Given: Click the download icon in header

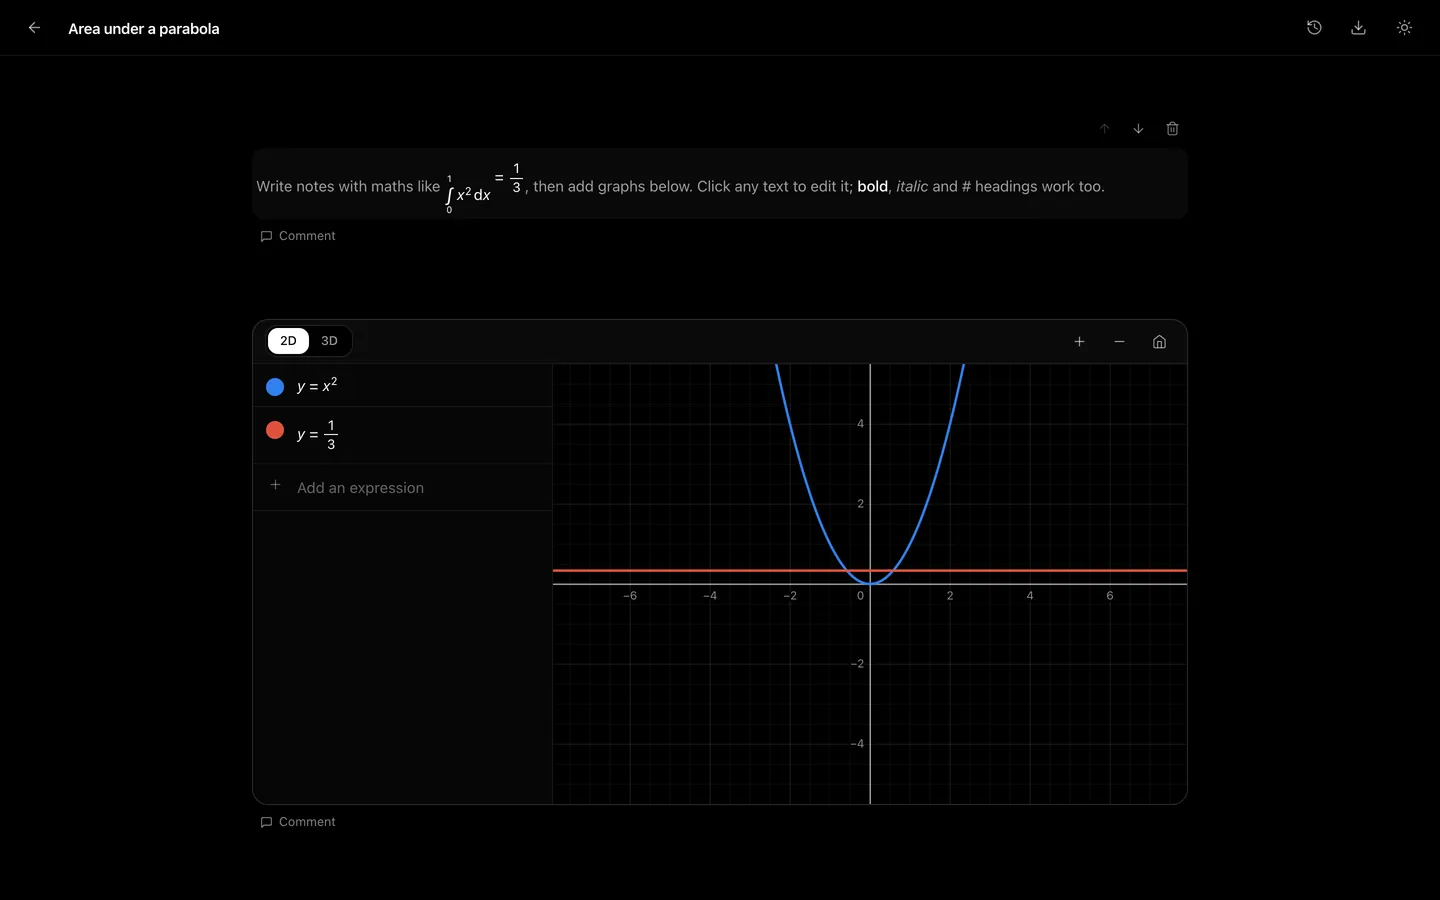Looking at the screenshot, I should click(1358, 28).
